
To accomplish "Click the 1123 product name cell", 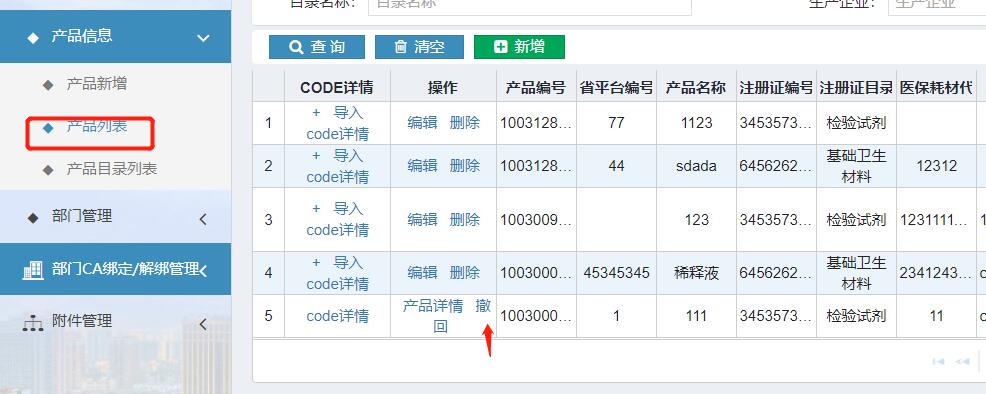I will [x=696, y=123].
